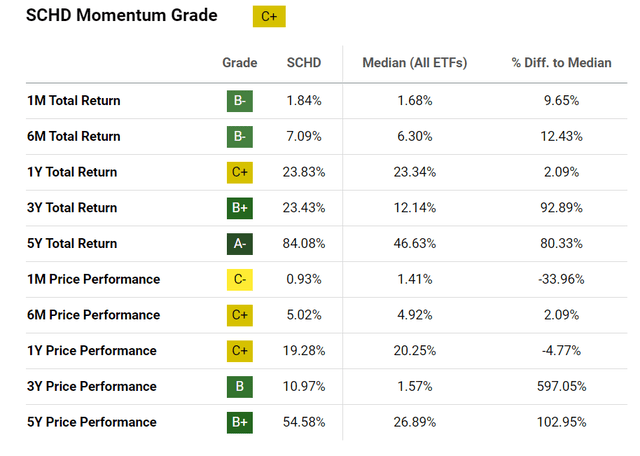
Task: Click the 6M Total Return B- grade badge
Action: (239, 137)
